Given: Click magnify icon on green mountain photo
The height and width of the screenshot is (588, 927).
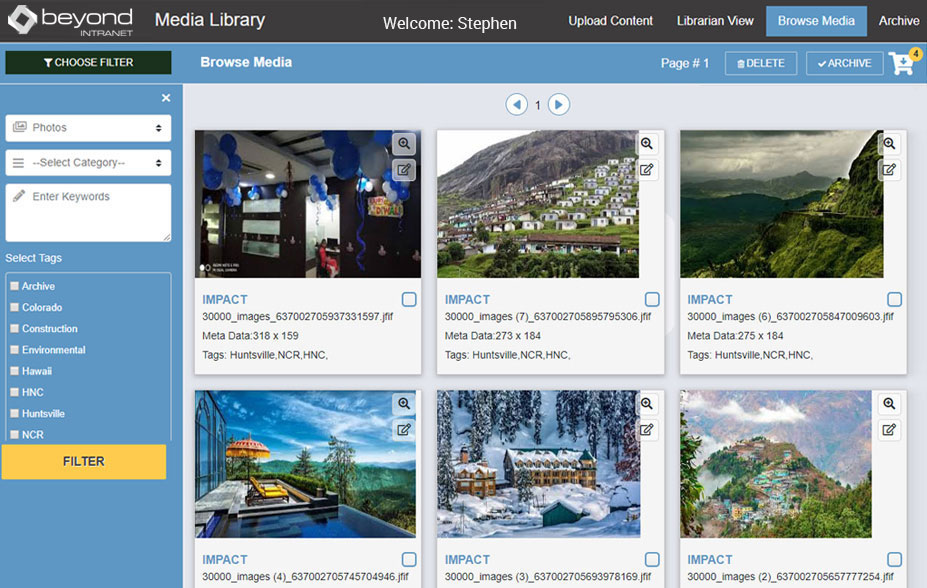Looking at the screenshot, I should tap(889, 144).
